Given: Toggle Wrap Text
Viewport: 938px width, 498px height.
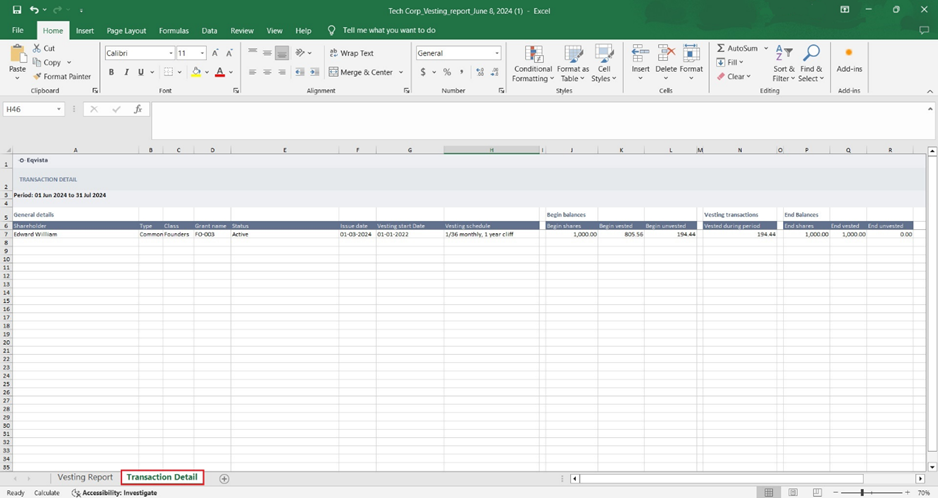Looking at the screenshot, I should click(x=351, y=53).
